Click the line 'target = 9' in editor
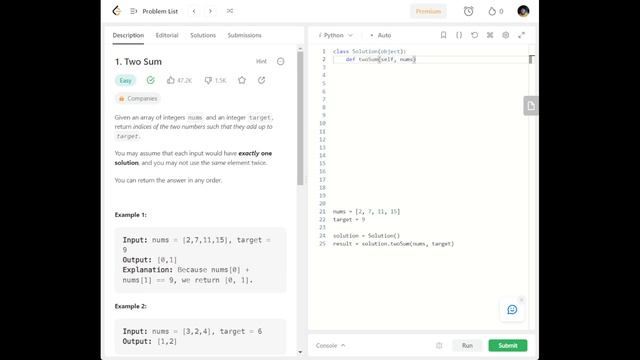The width and height of the screenshot is (640, 360). [x=349, y=220]
